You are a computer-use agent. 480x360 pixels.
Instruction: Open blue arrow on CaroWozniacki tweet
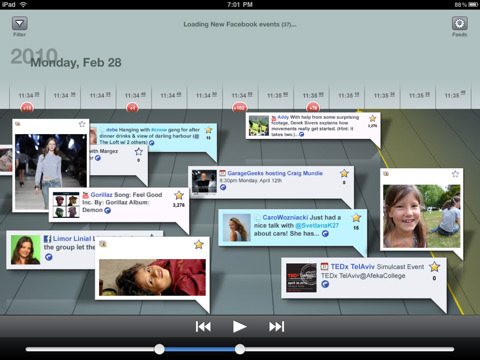click(325, 234)
